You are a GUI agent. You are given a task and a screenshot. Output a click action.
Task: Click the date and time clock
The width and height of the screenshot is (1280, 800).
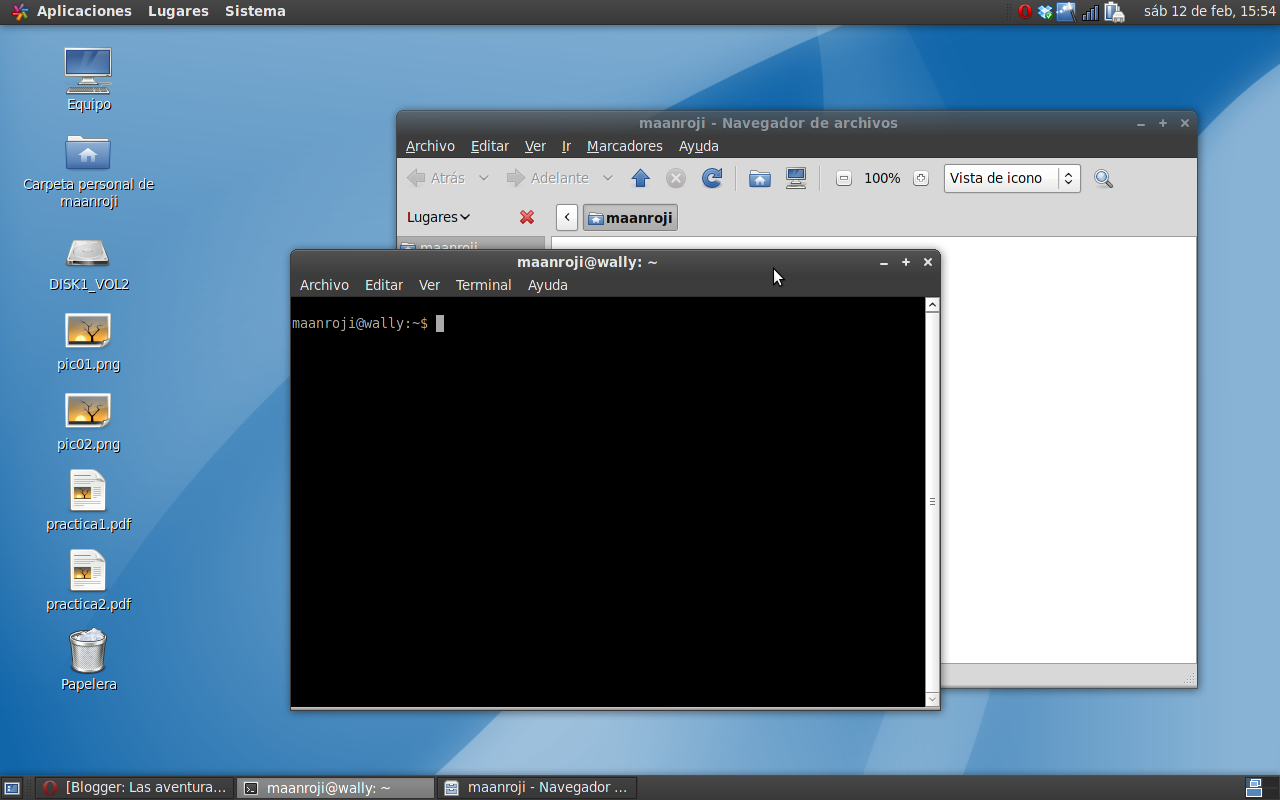[1210, 12]
